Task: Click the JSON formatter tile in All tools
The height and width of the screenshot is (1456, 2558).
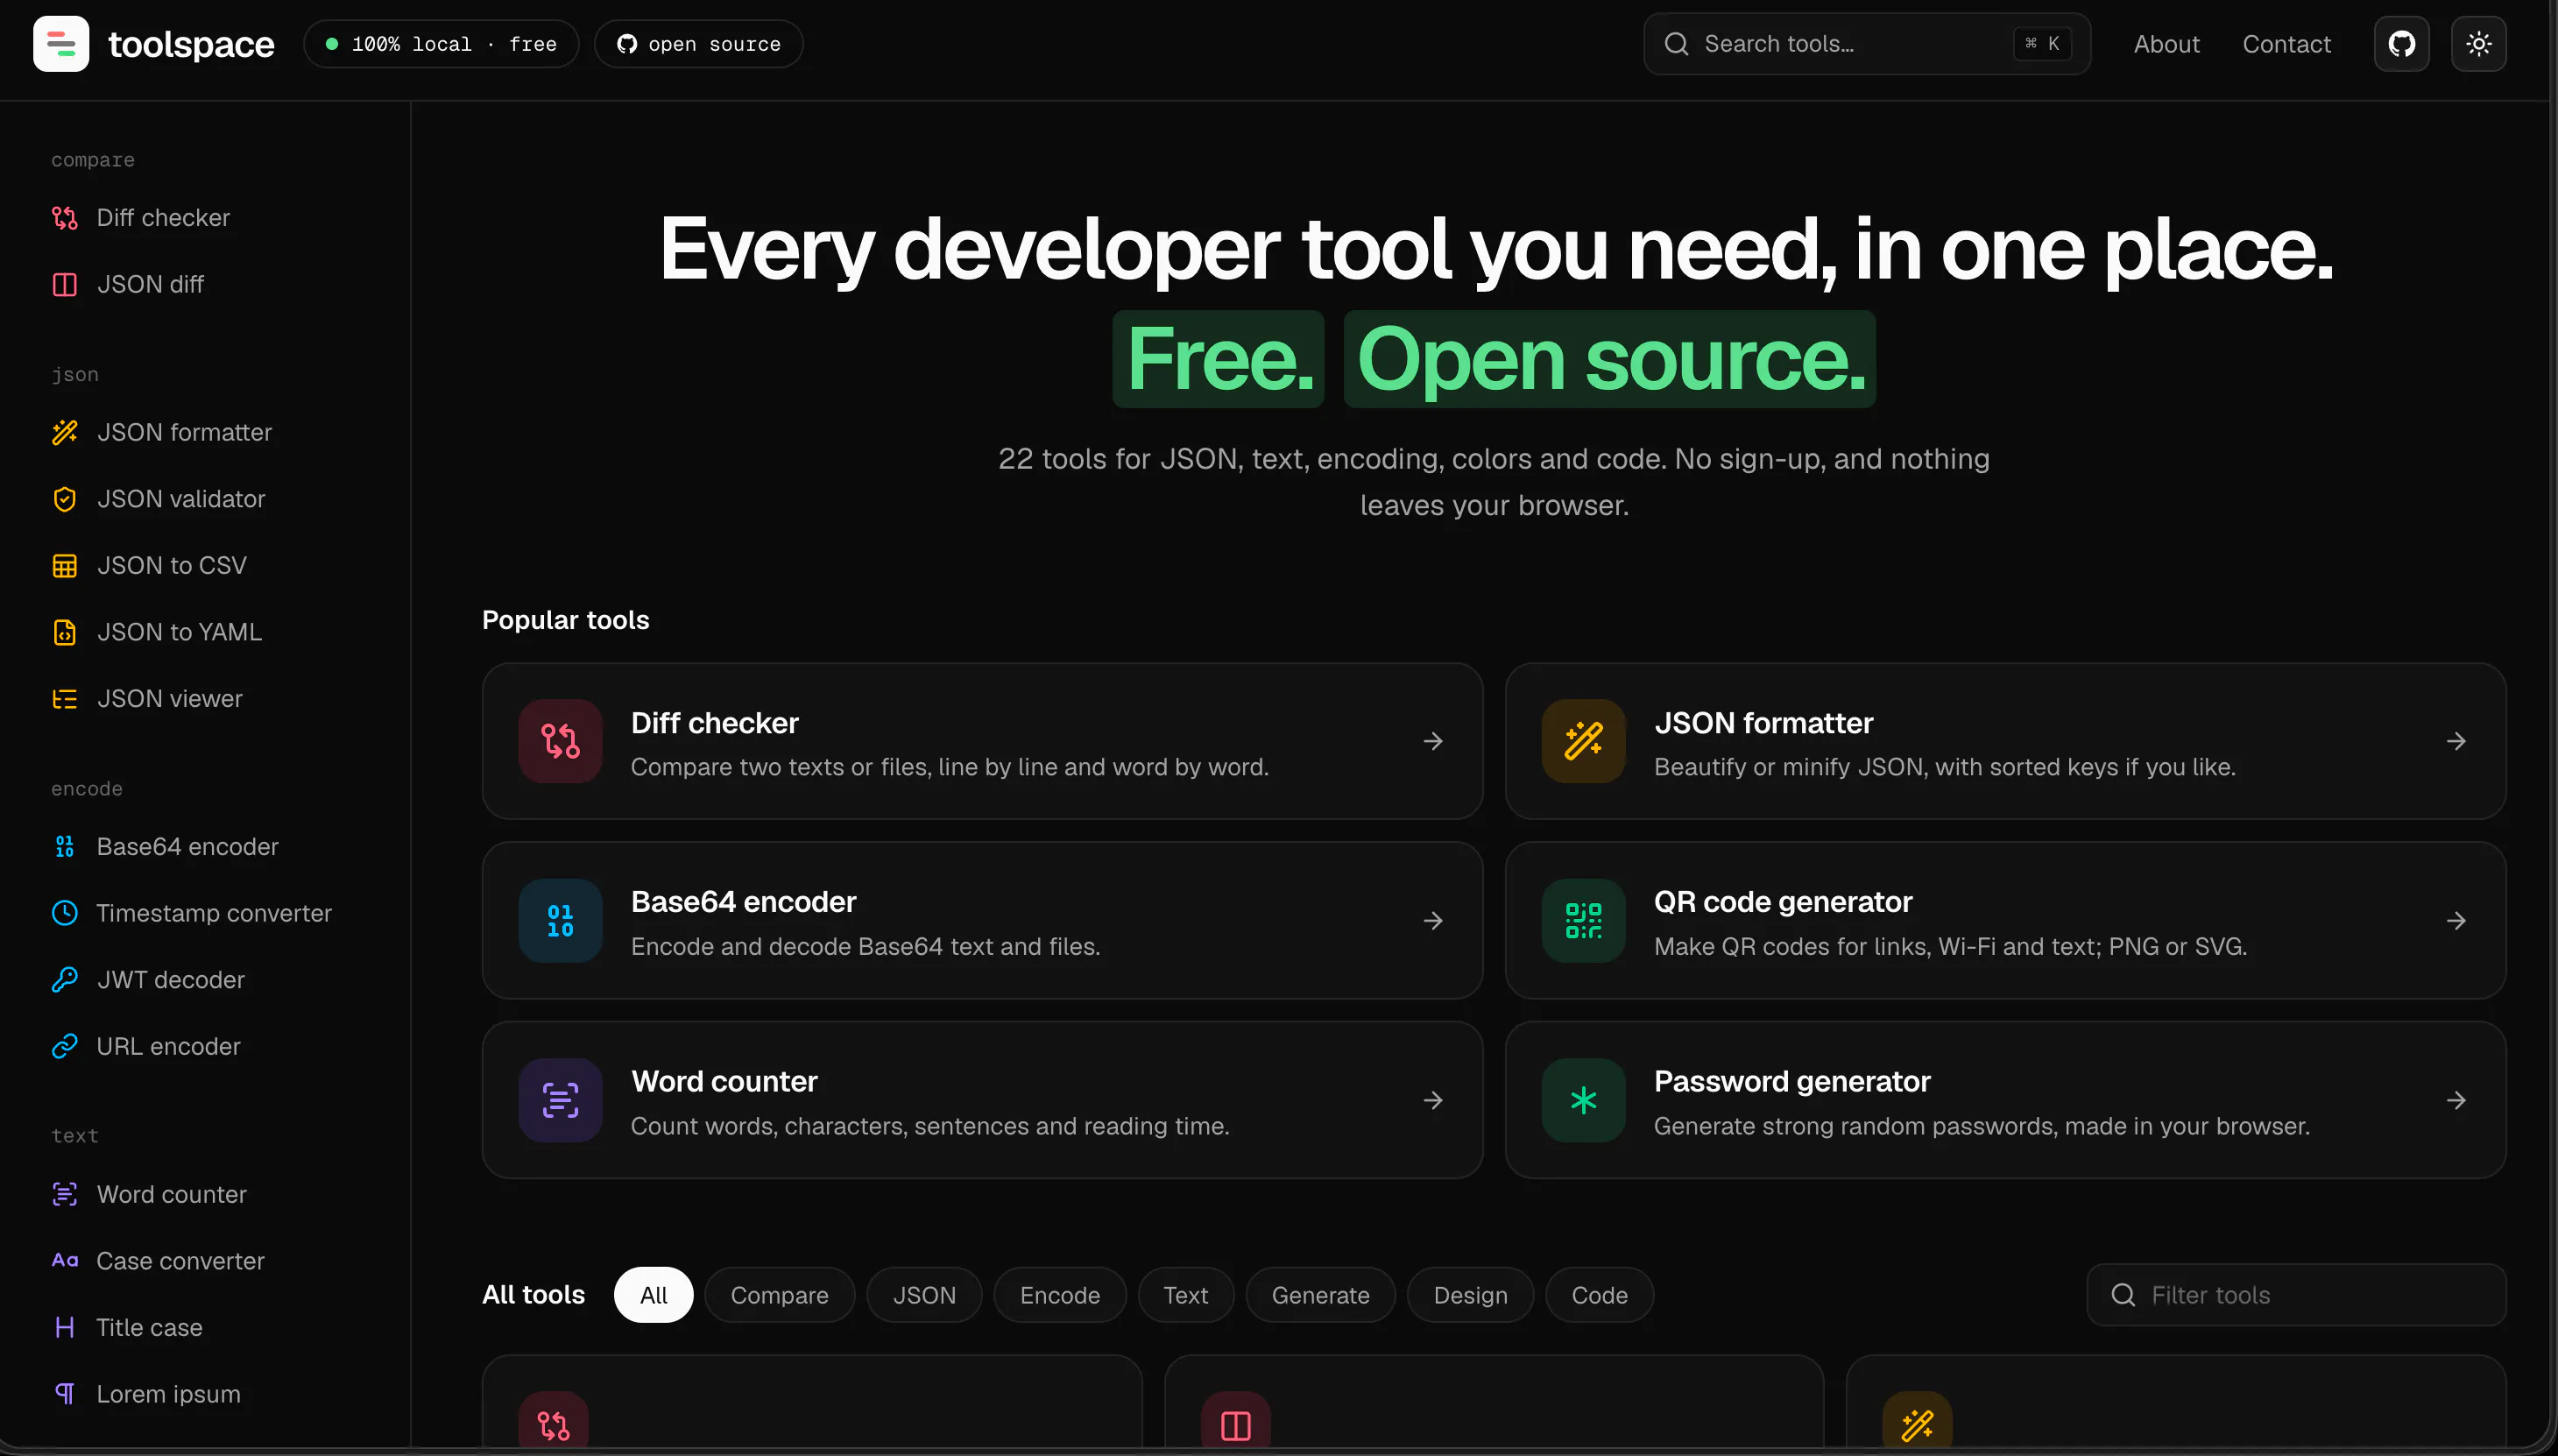Action: 2175,1400
